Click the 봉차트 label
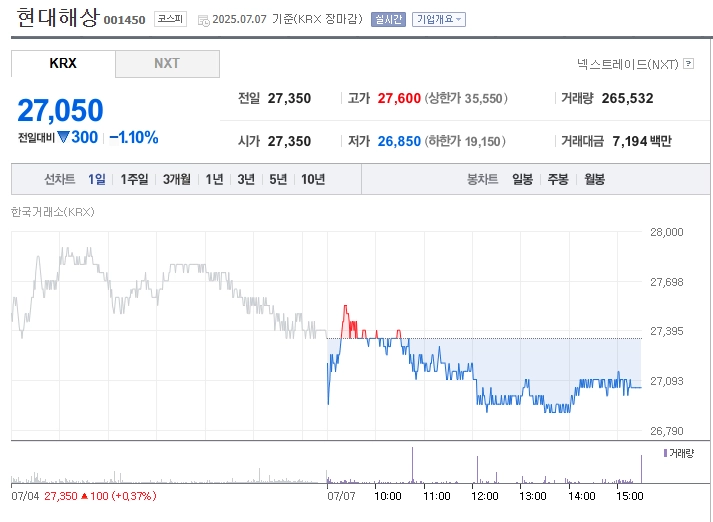Image resolution: width=713 pixels, height=522 pixels. [x=482, y=179]
